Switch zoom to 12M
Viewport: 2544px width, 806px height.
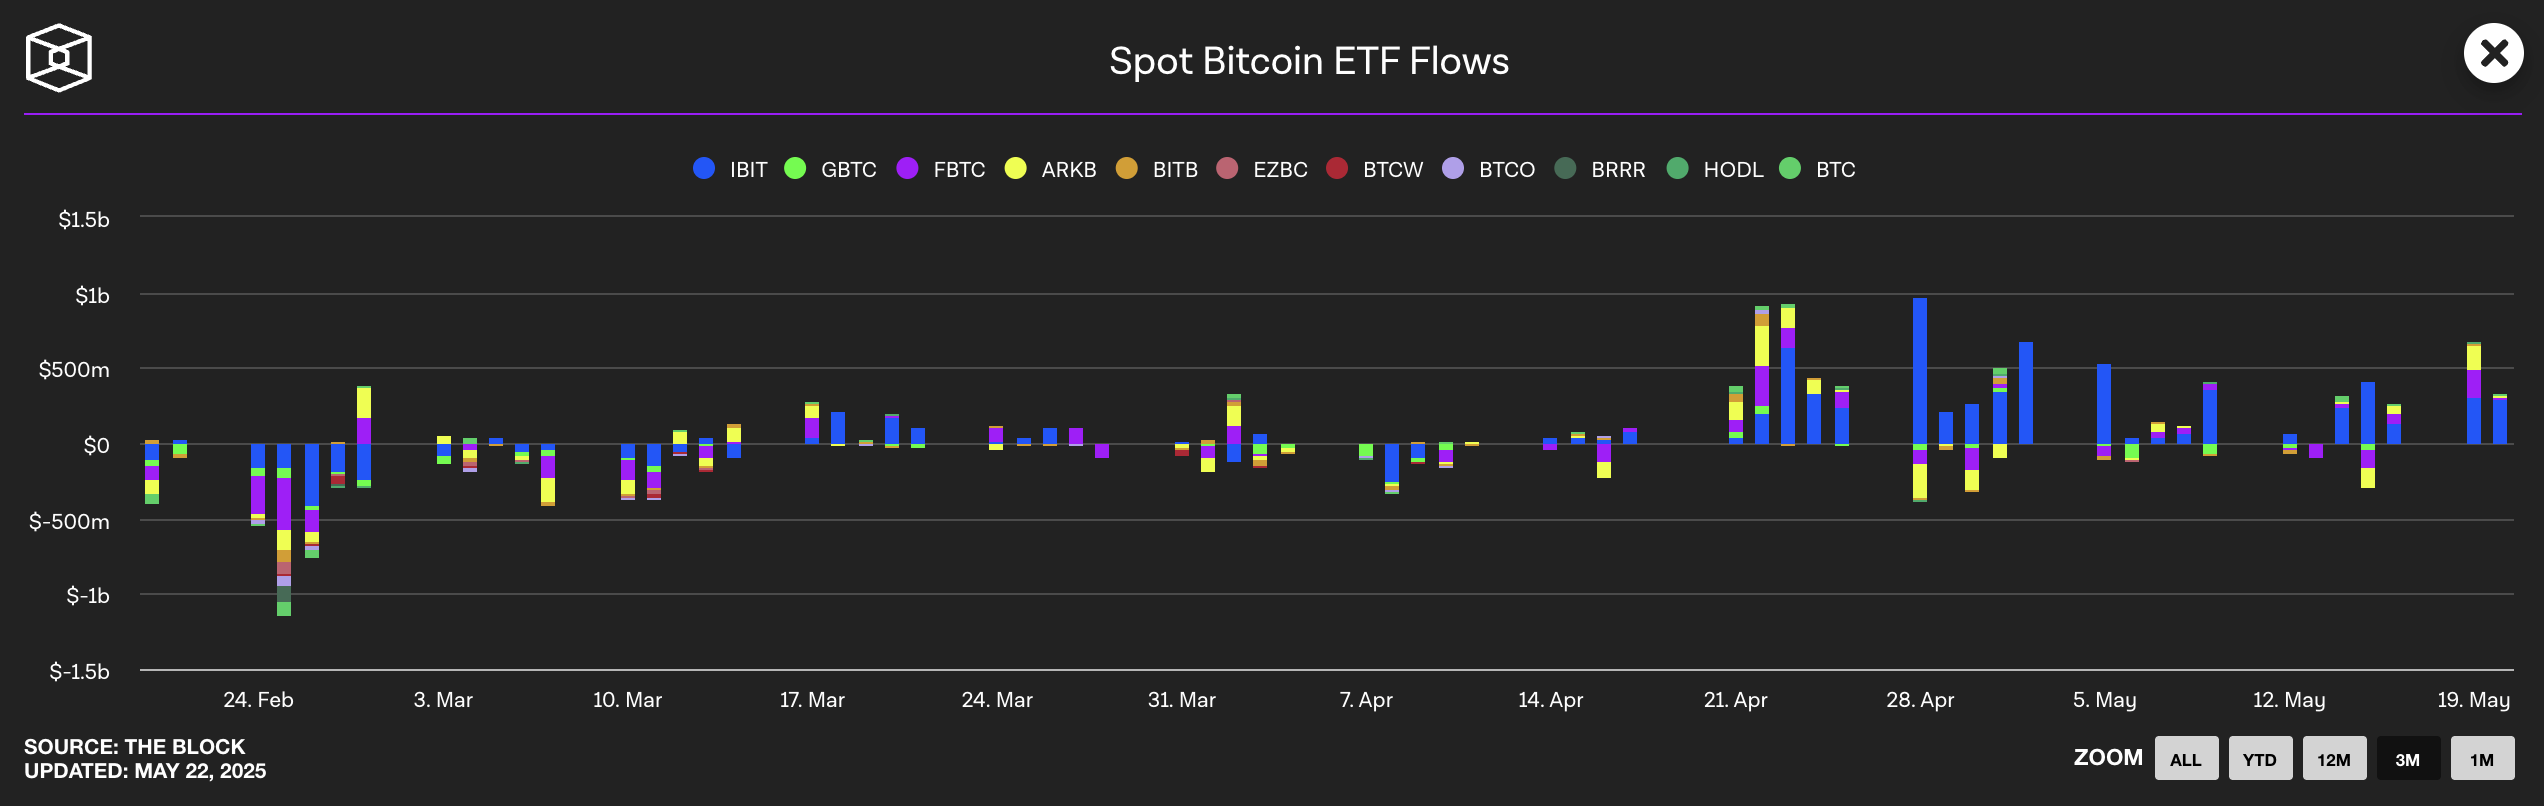tap(2334, 759)
